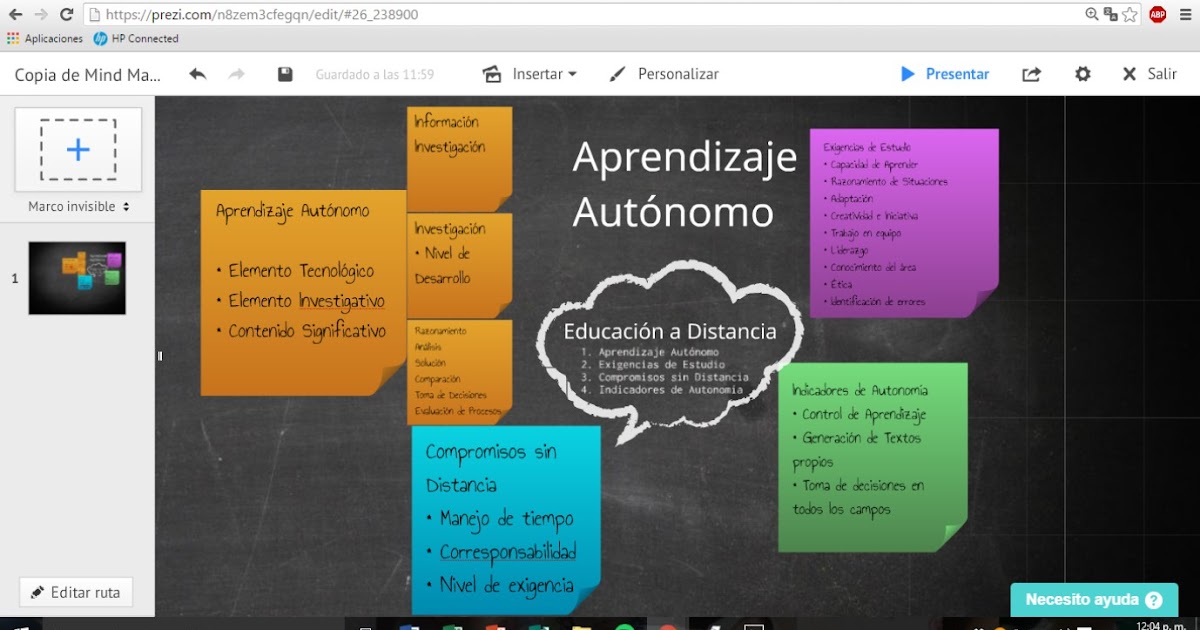Click the image icon beside Insertar
This screenshot has width=1200, height=630.
pyautogui.click(x=491, y=73)
